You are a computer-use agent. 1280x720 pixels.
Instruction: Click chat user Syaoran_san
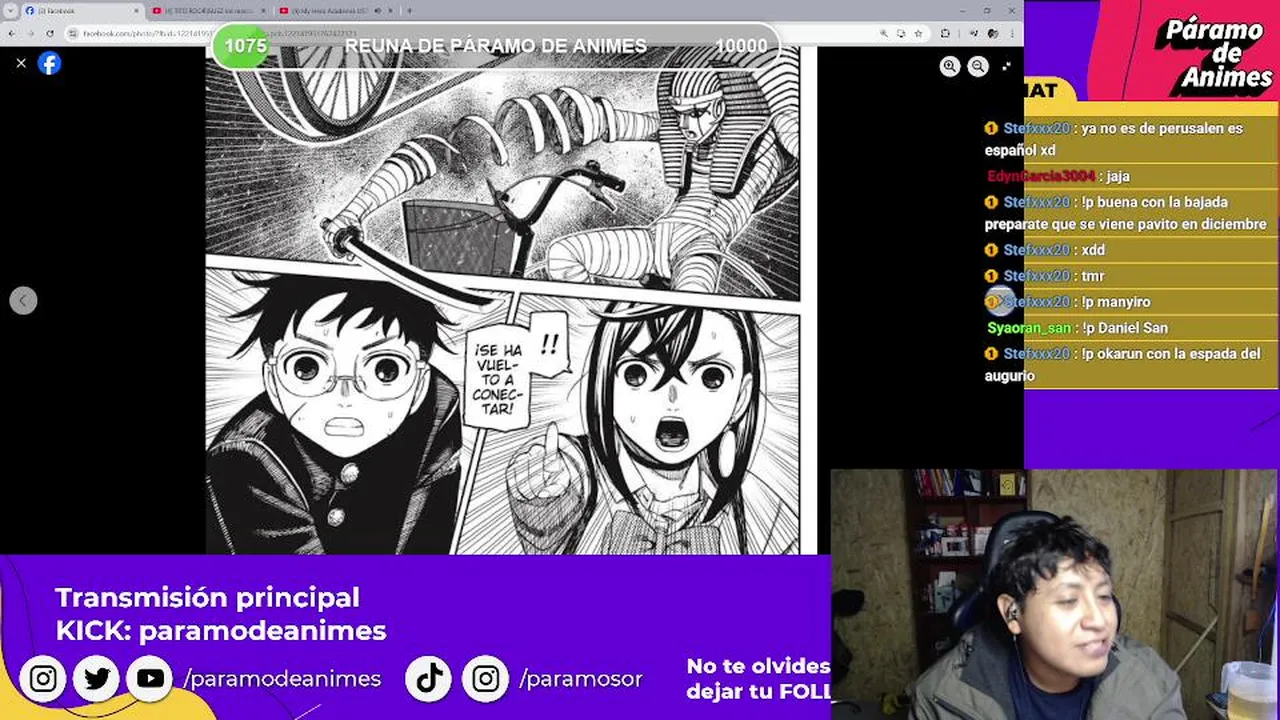(1029, 328)
